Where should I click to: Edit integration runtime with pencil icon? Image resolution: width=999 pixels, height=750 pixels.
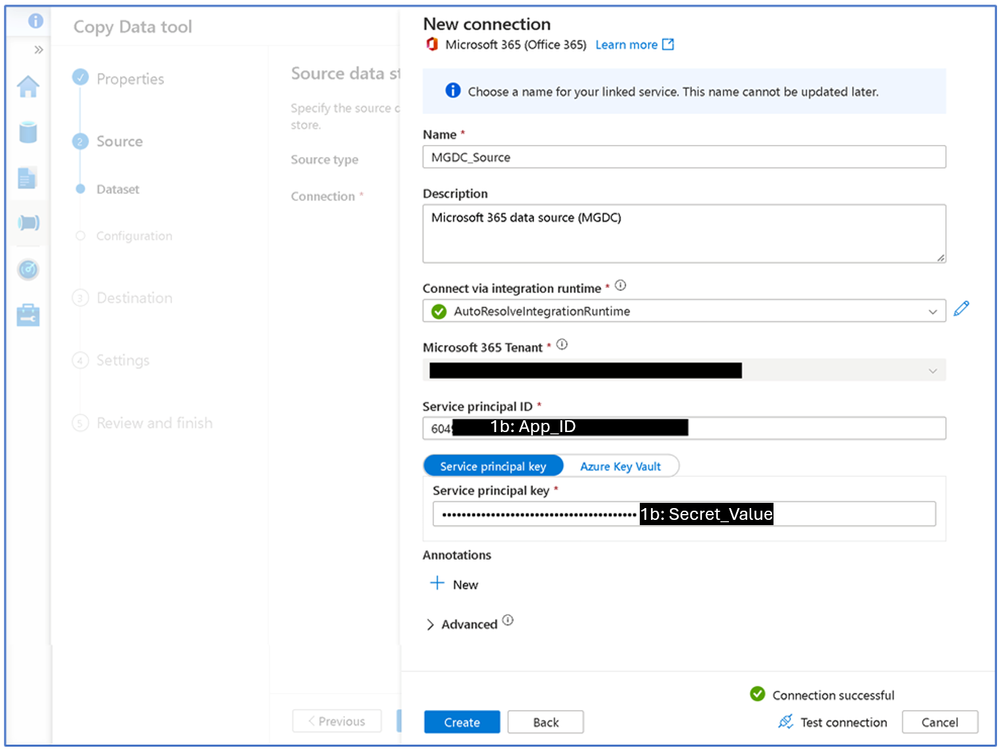point(961,309)
